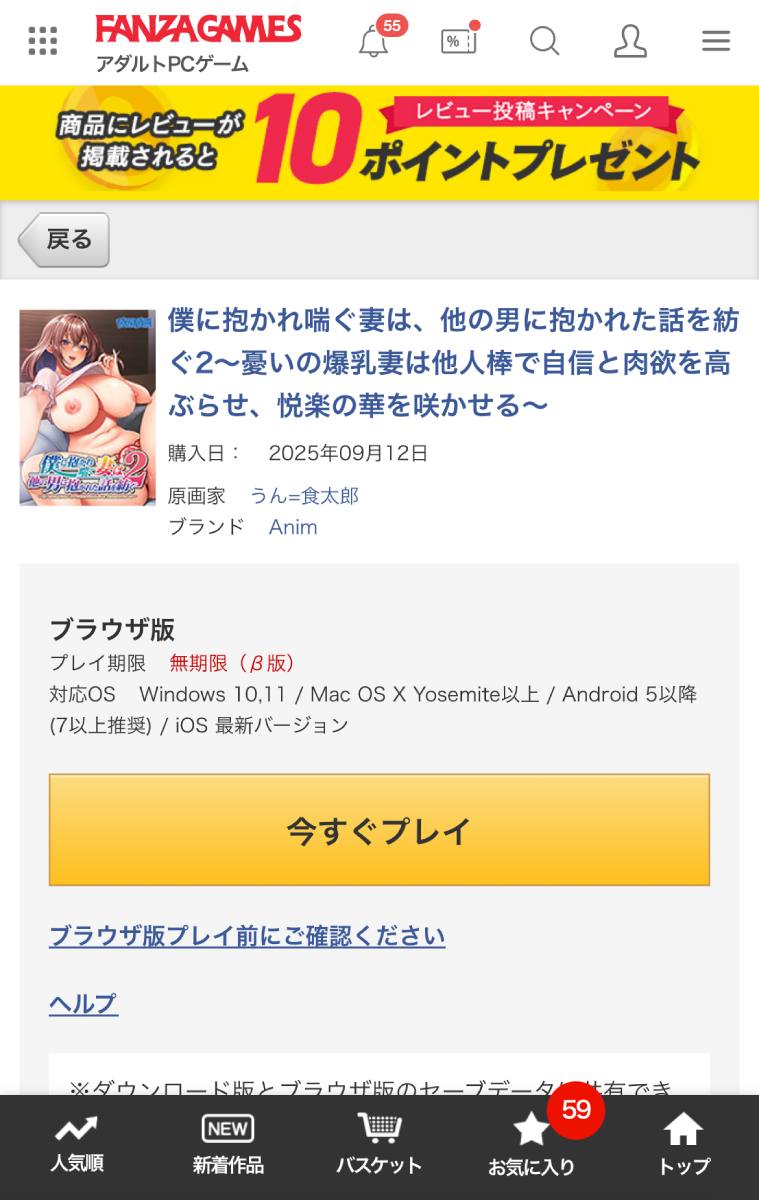
Task: Click the 今すぐプレイ play button
Action: [379, 830]
